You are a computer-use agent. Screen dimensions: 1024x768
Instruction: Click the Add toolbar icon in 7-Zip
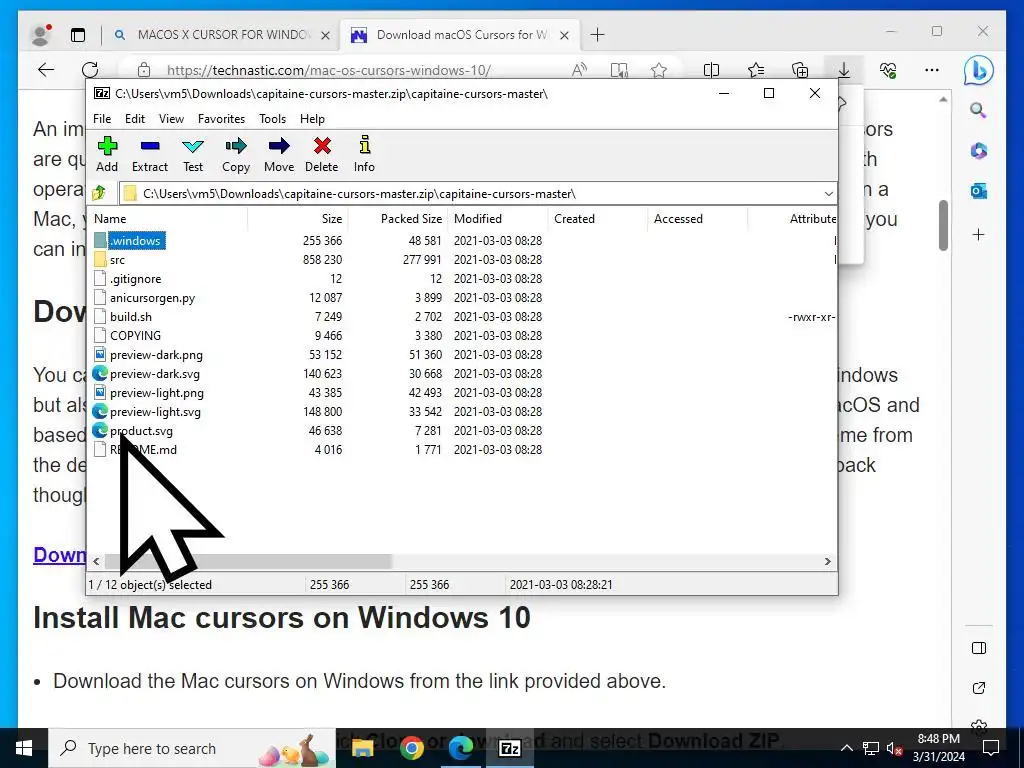pos(107,154)
